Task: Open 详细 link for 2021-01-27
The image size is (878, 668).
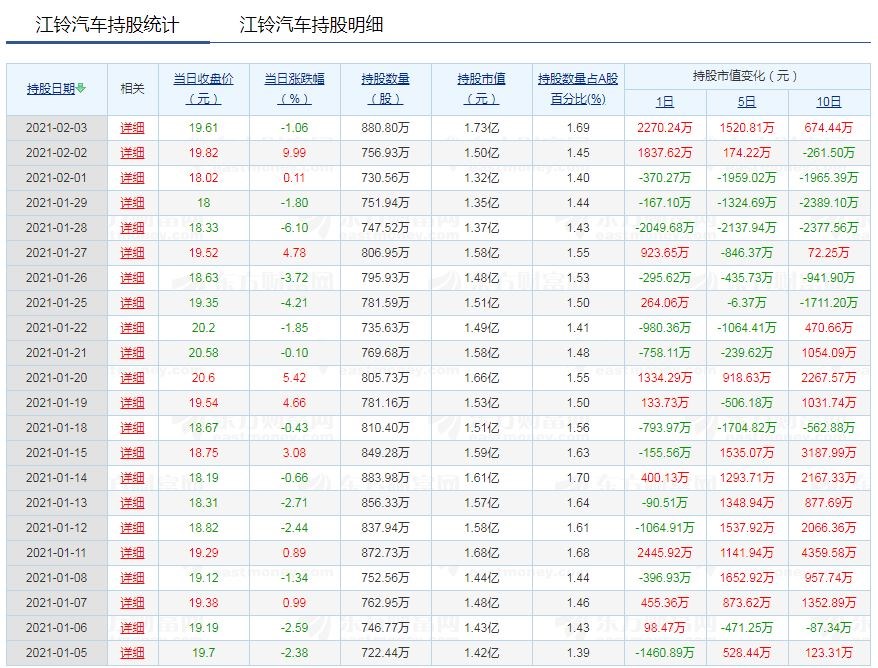Action: coord(132,253)
